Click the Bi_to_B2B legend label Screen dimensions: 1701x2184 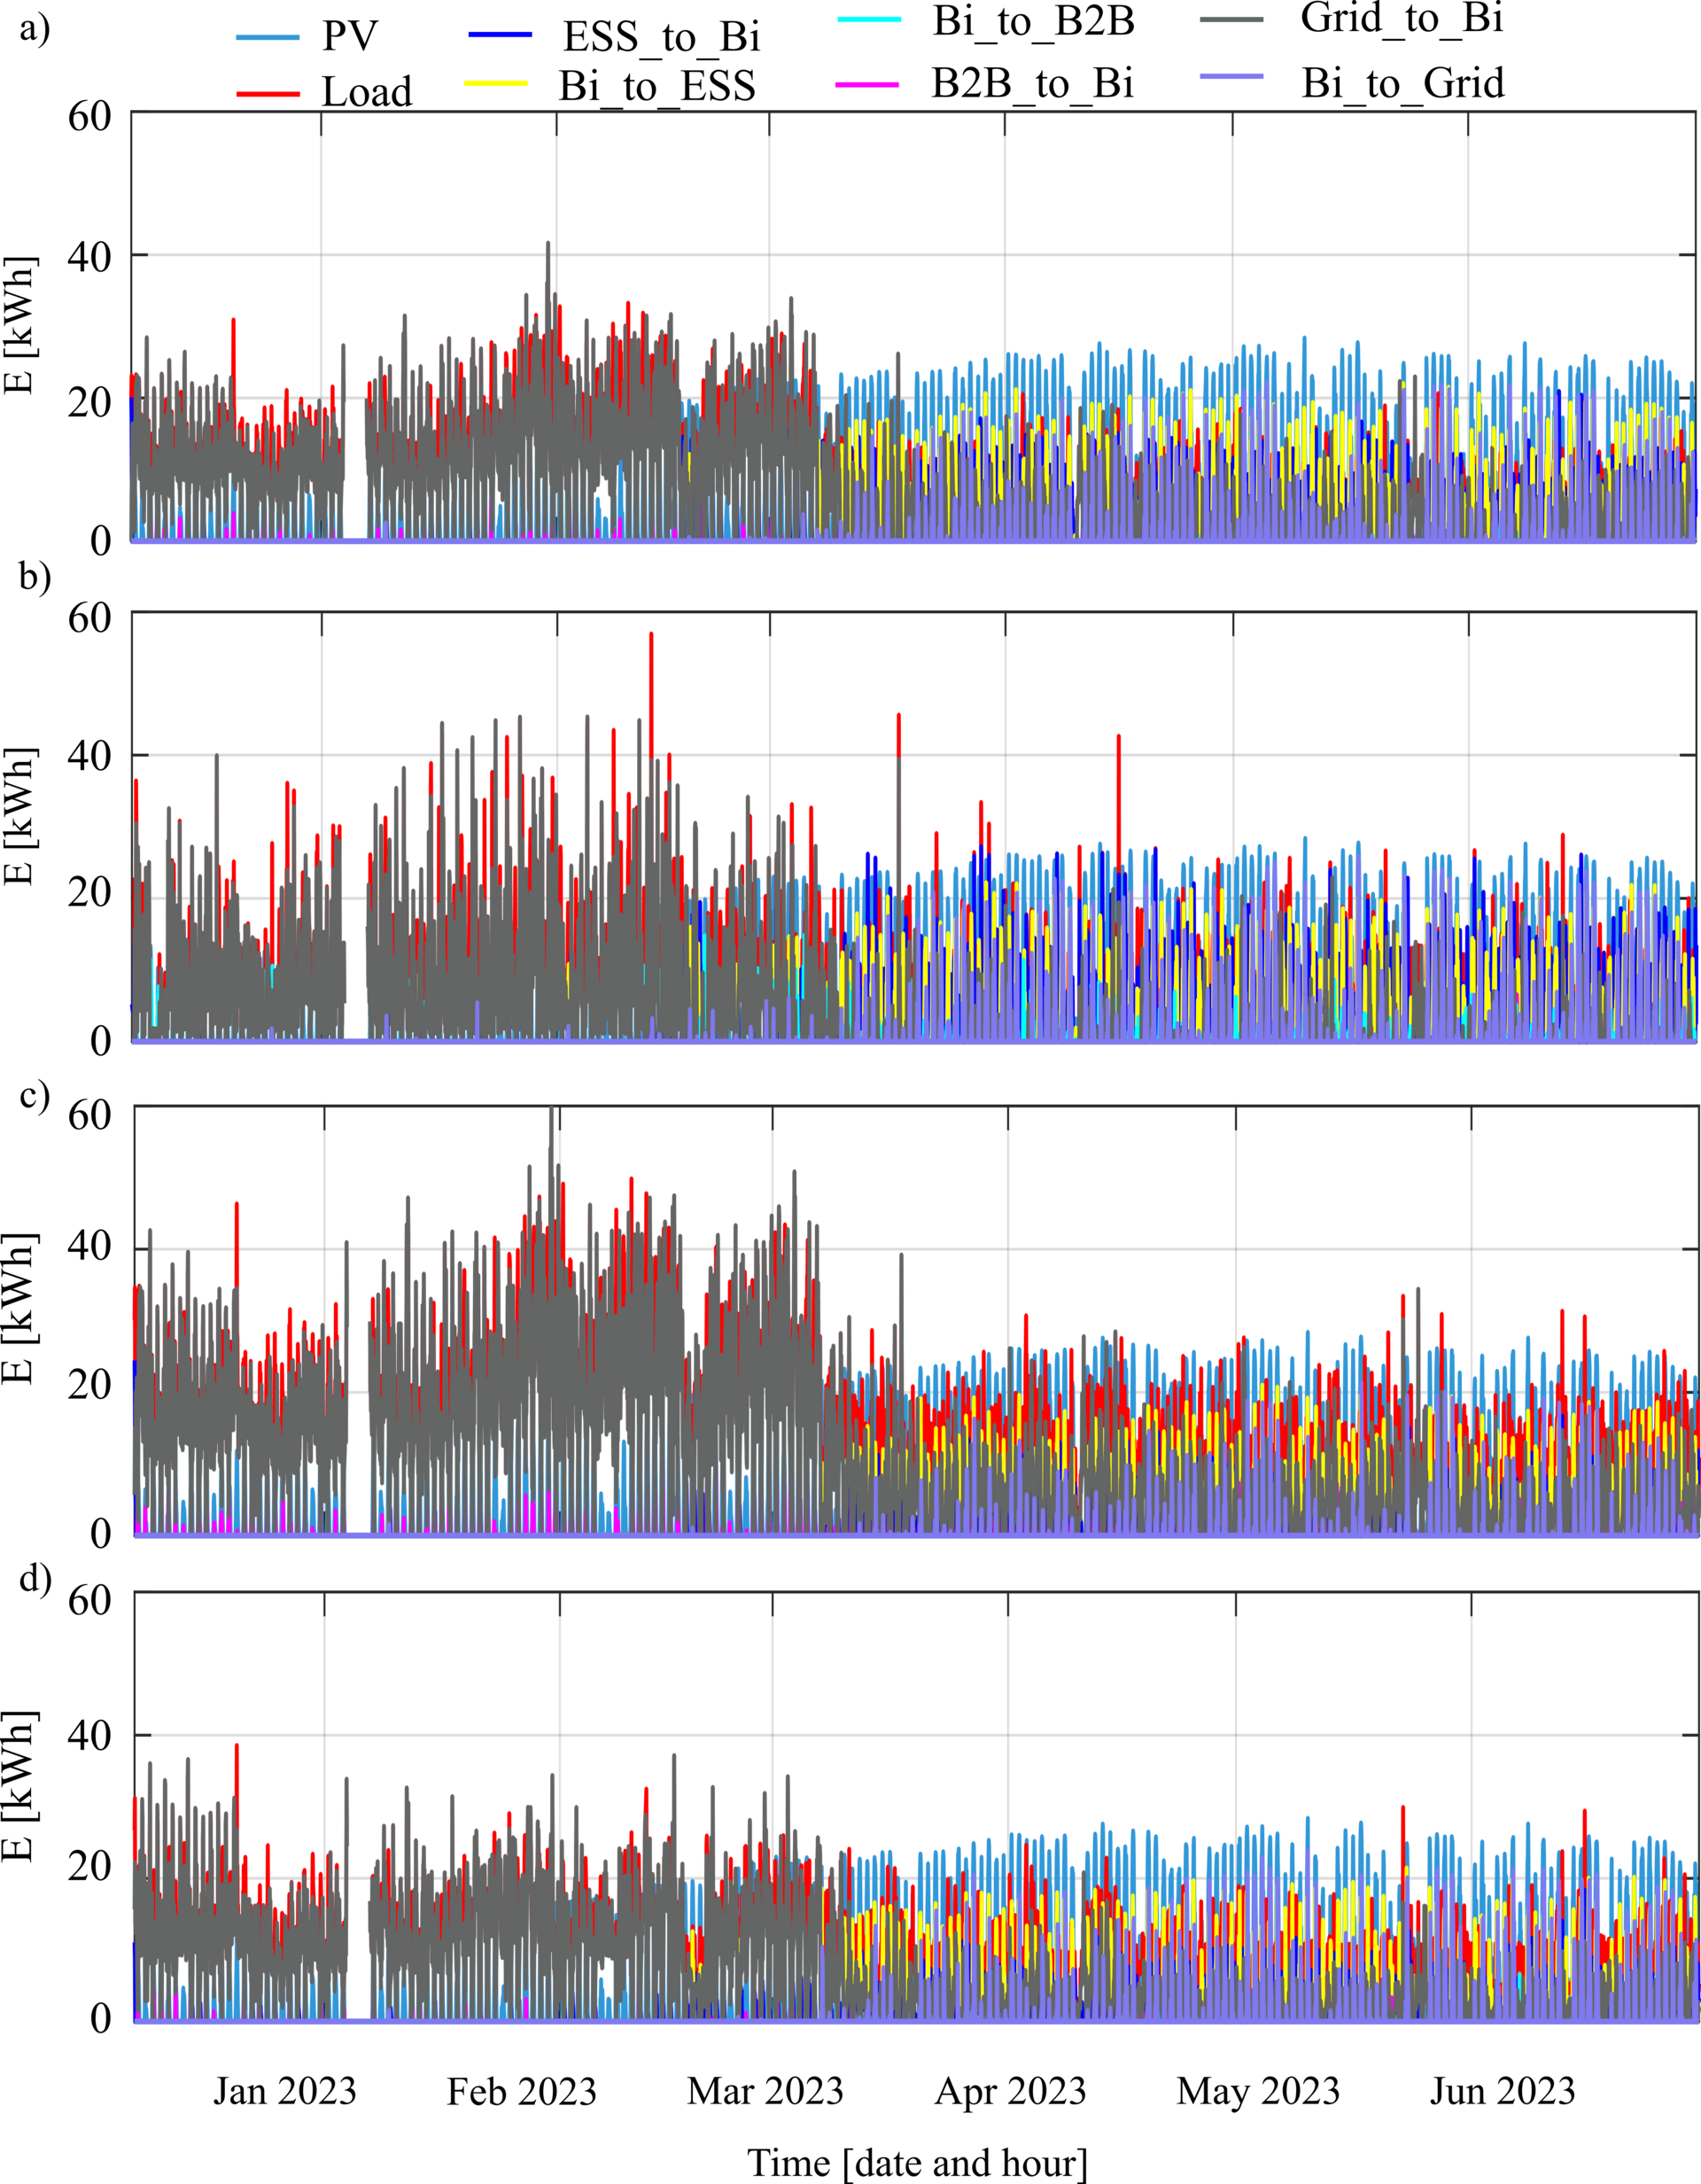click(1034, 21)
